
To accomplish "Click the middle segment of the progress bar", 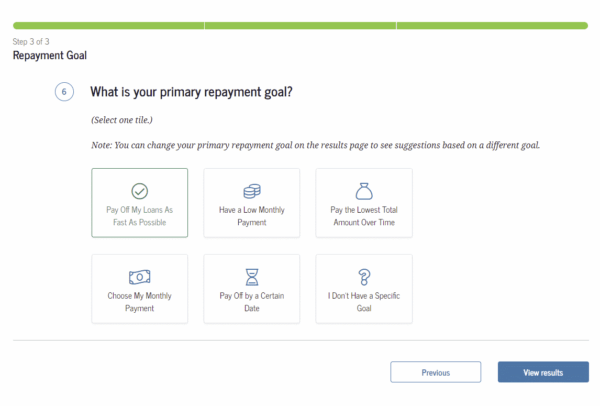I will point(300,25).
